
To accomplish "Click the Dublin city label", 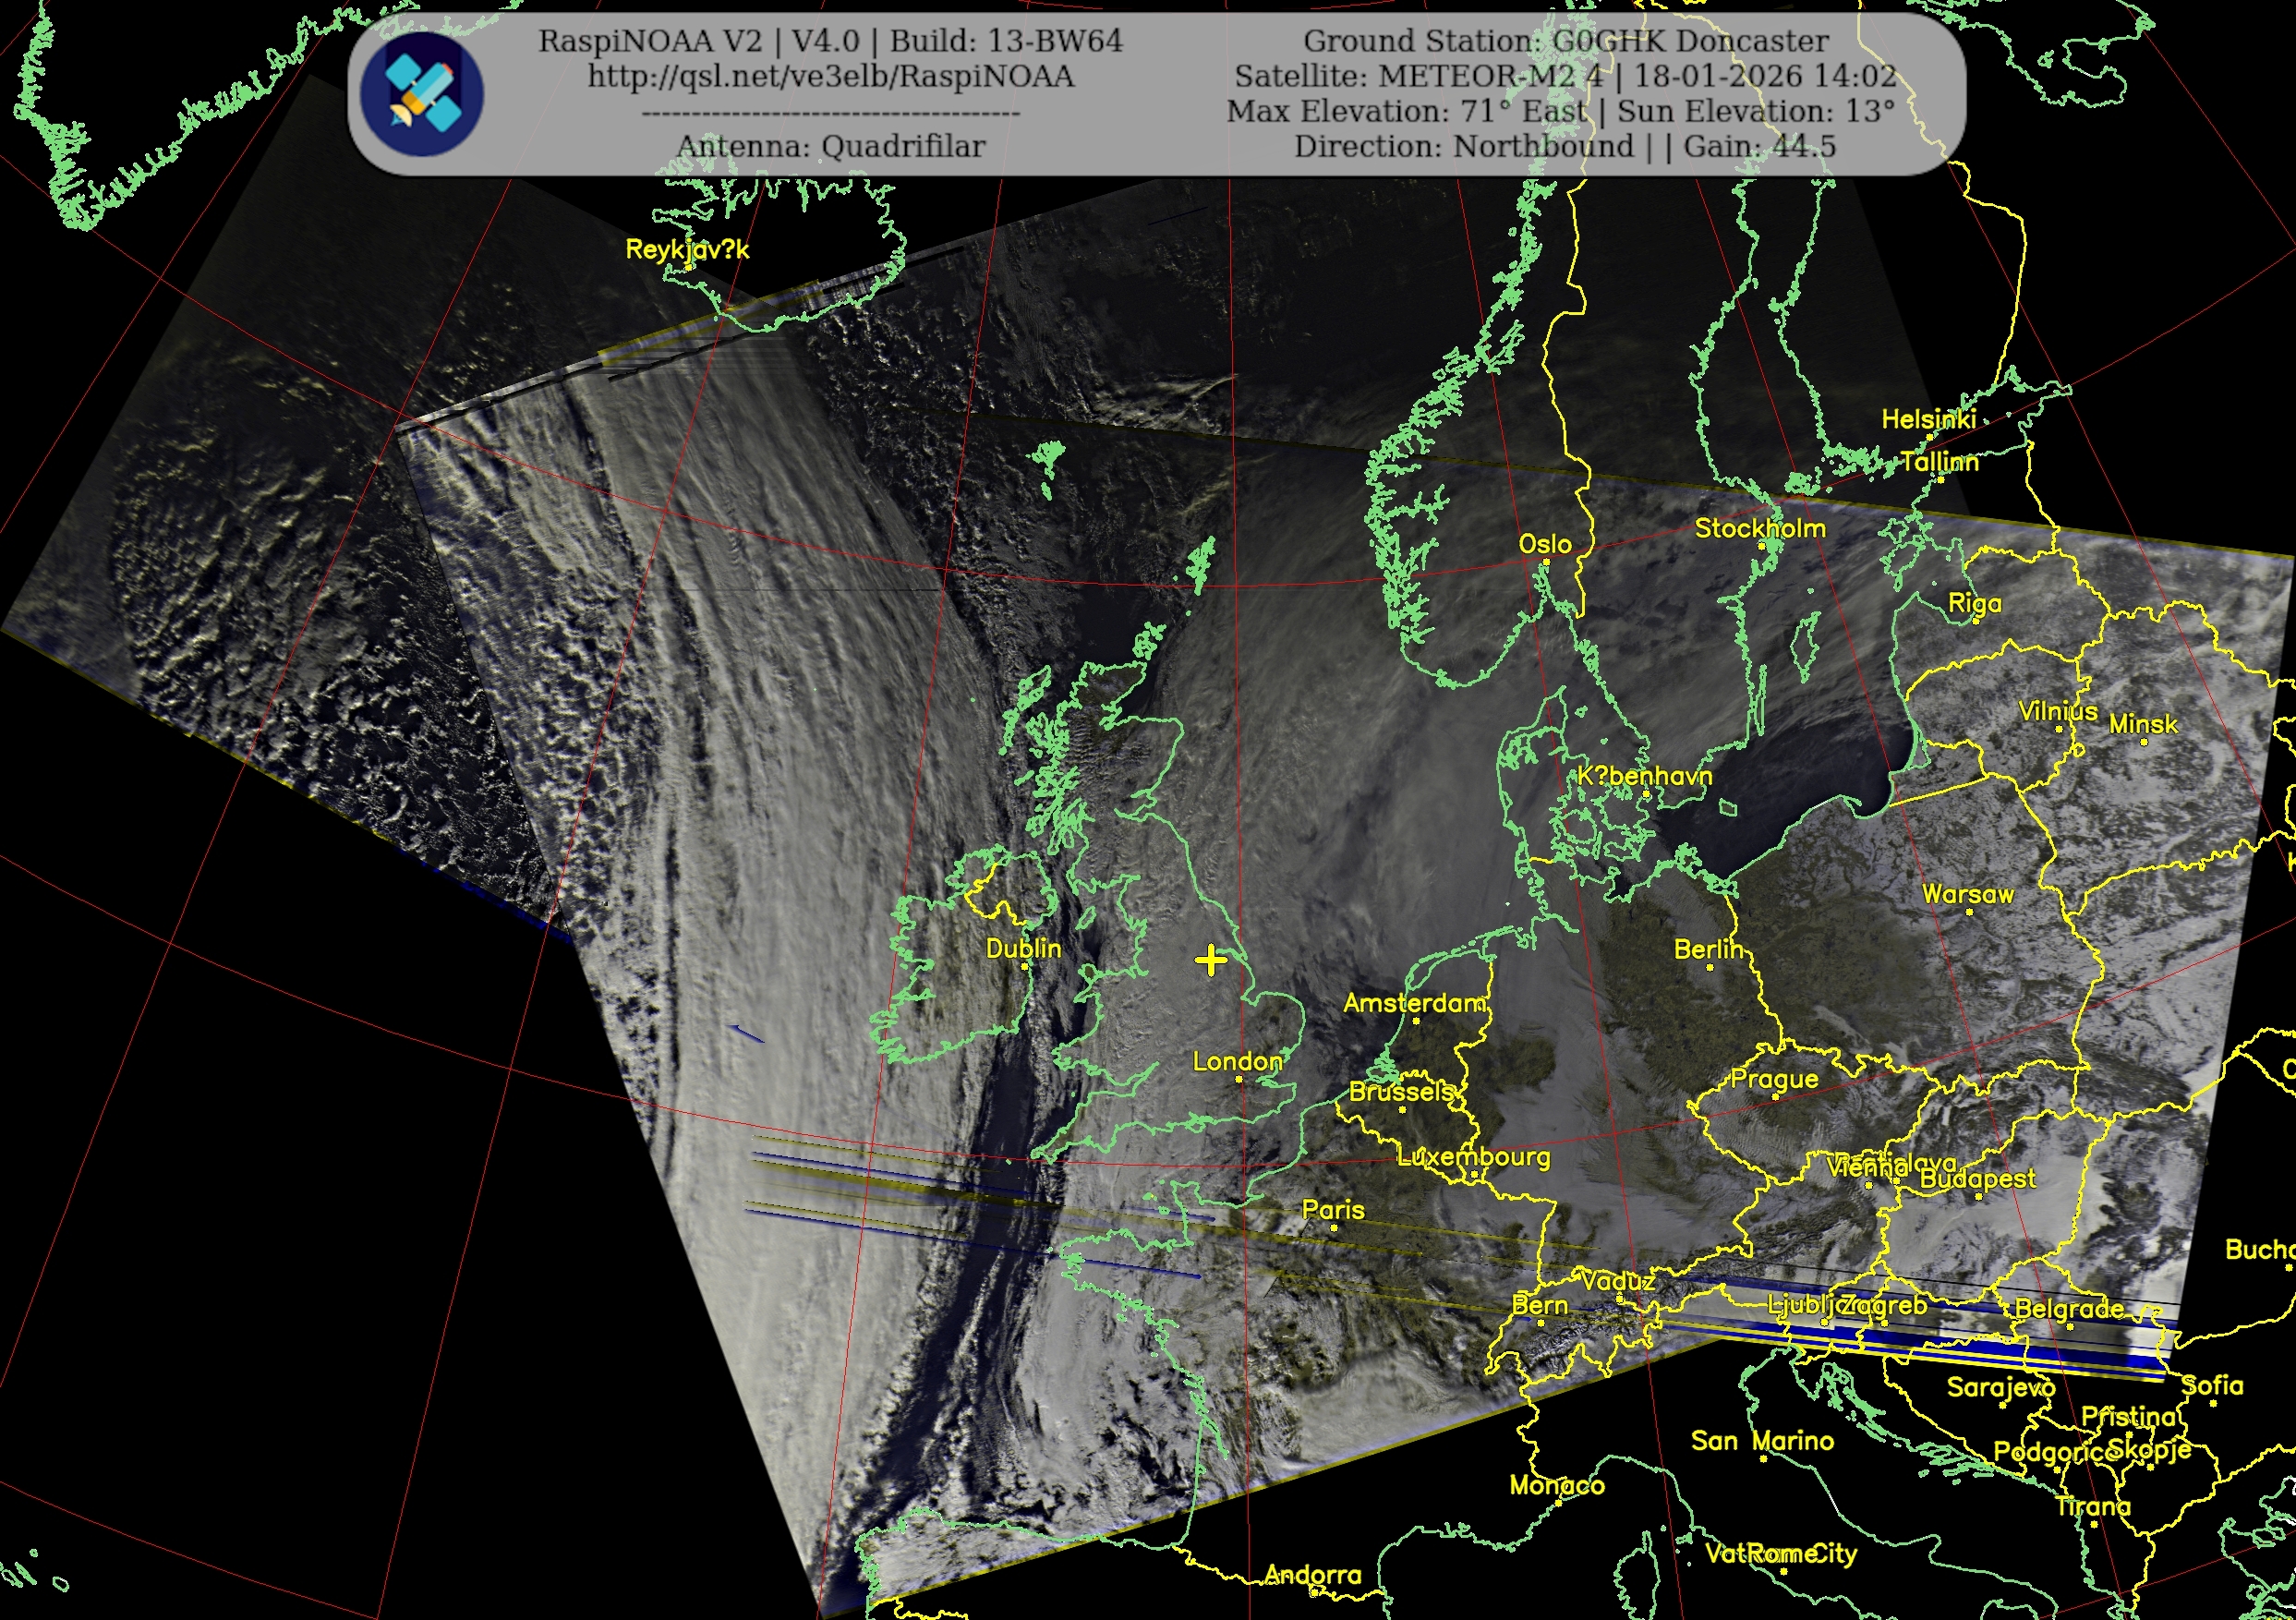I will coord(1023,948).
